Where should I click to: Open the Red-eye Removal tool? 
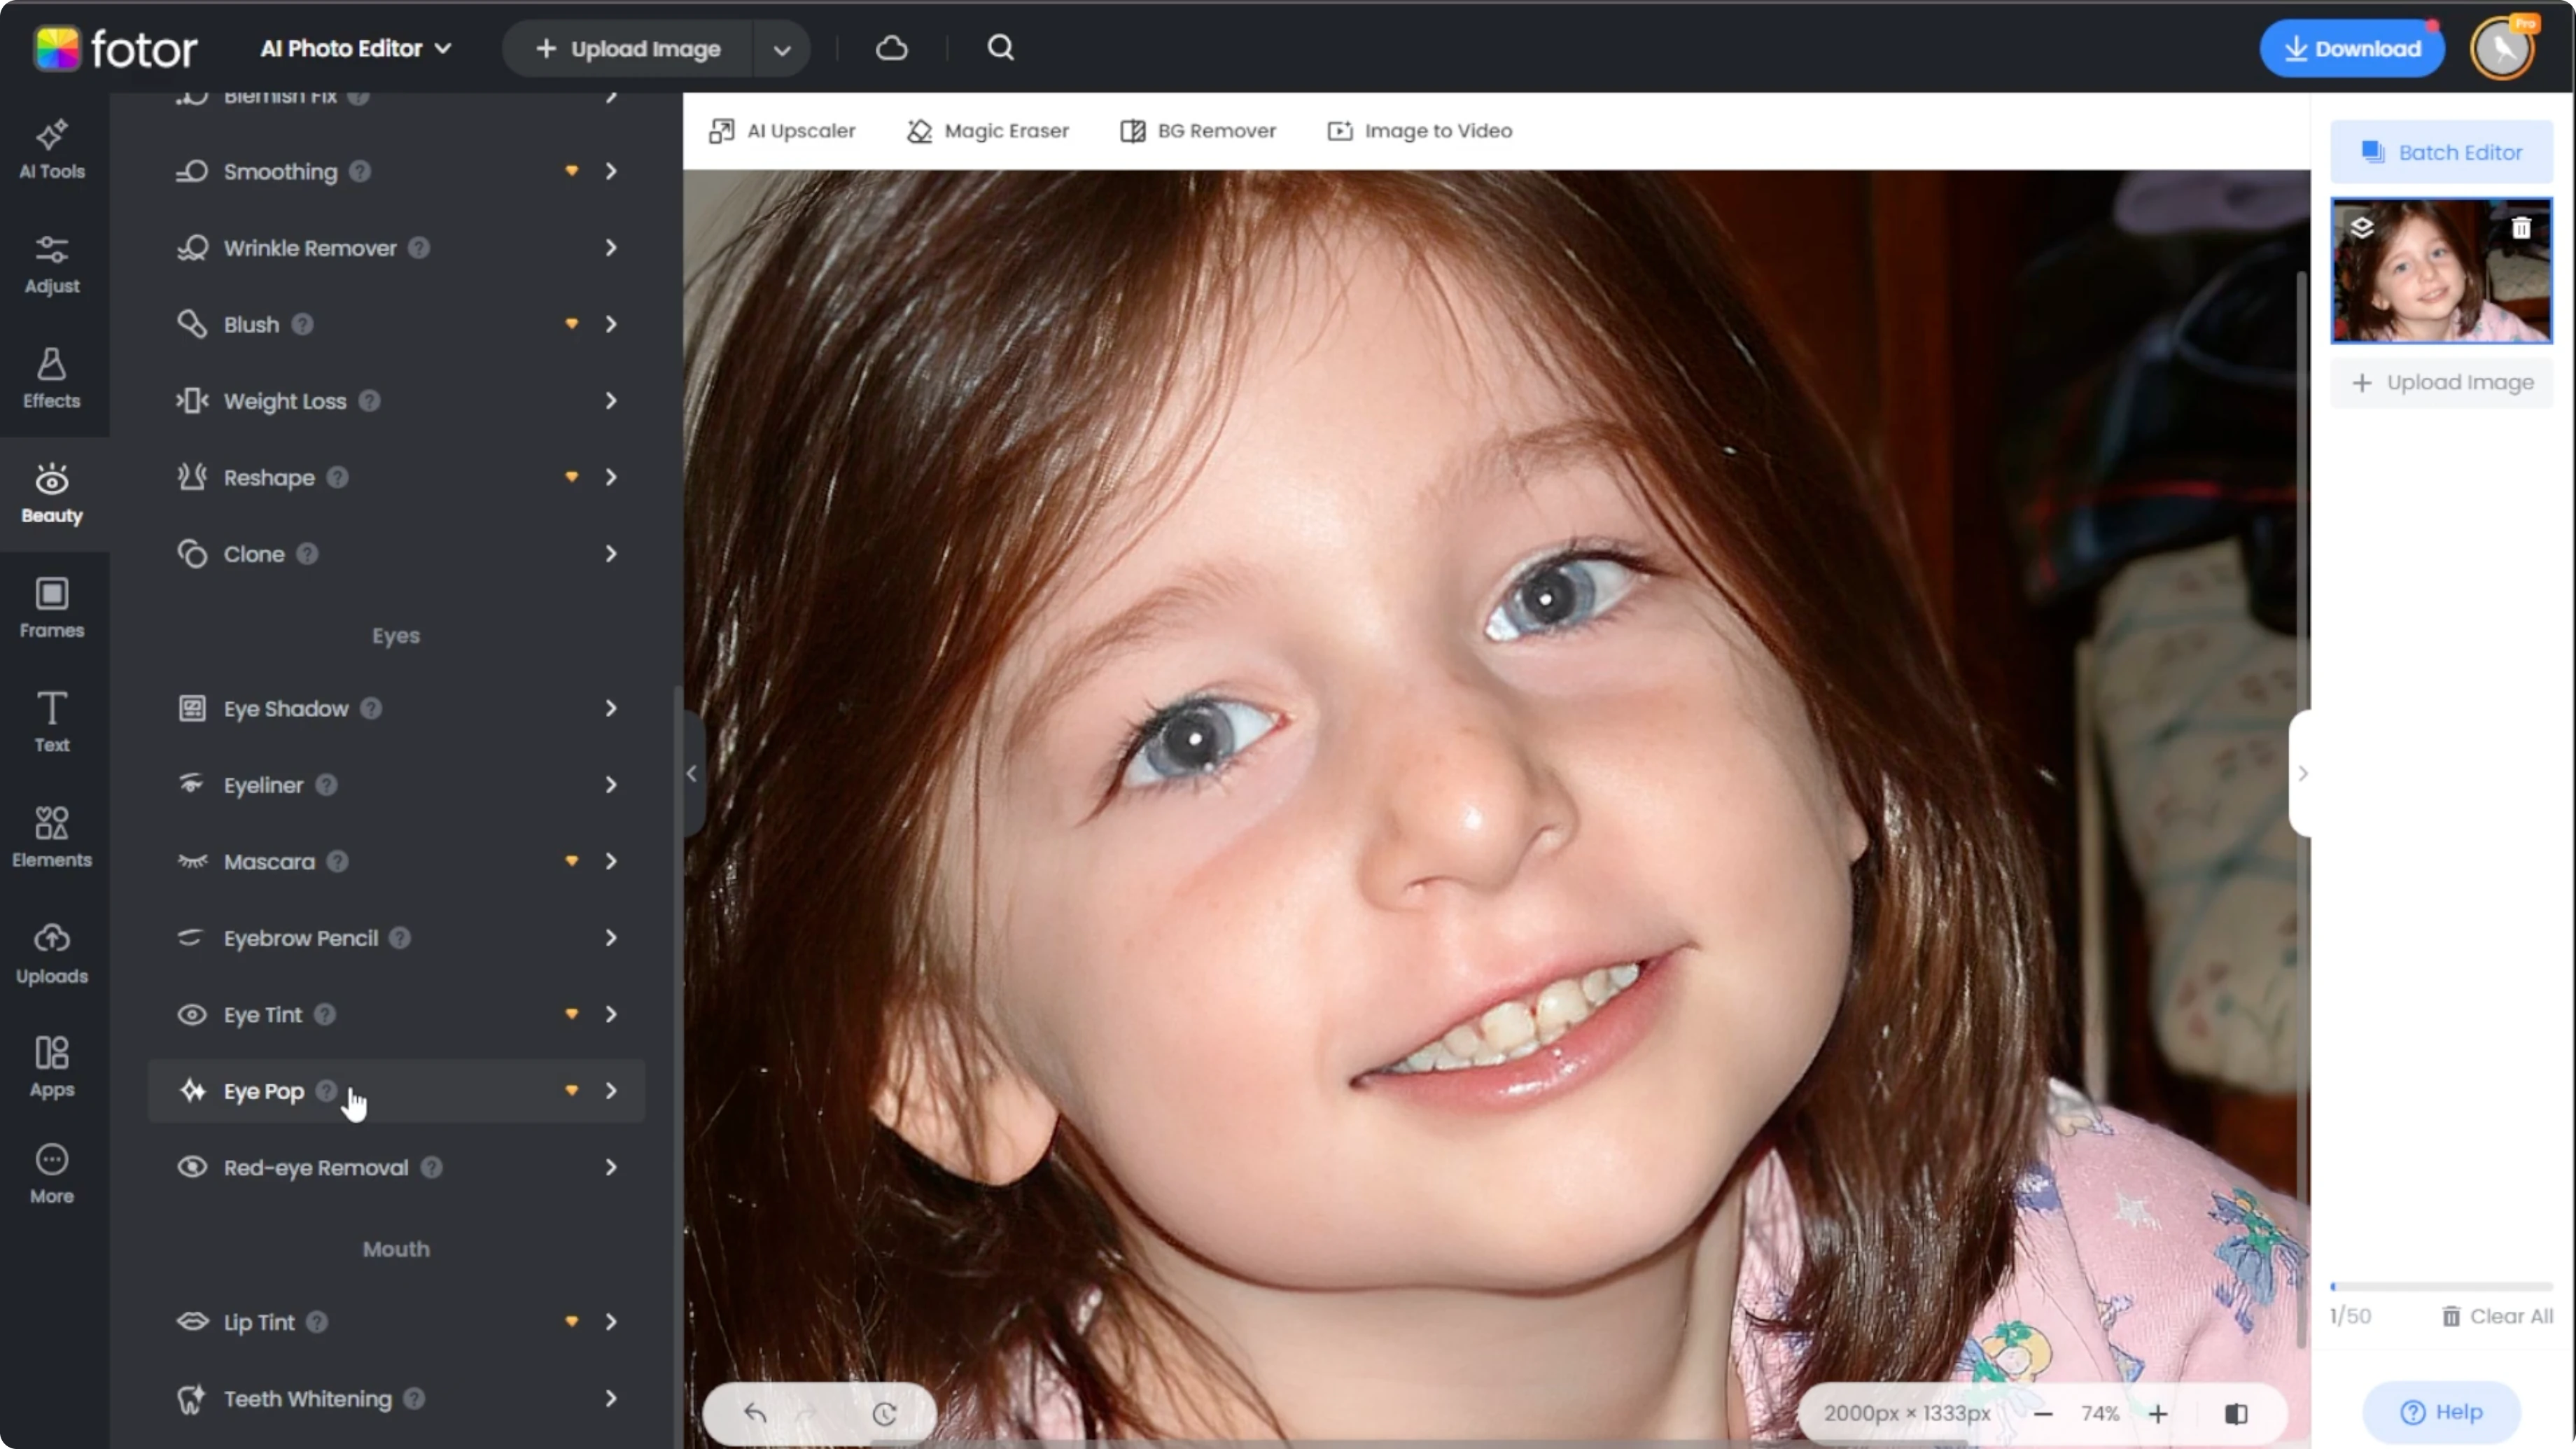point(396,1168)
